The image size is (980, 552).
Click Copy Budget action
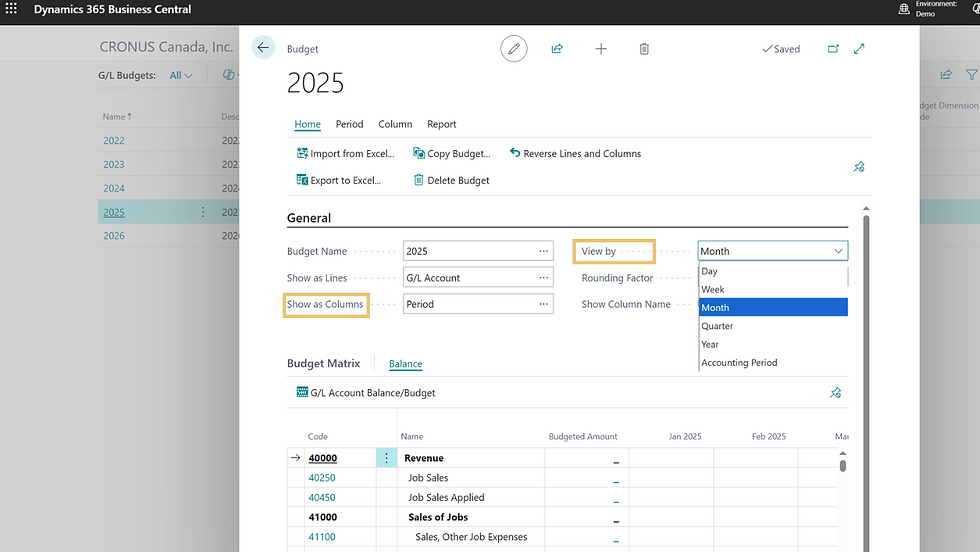coord(451,153)
